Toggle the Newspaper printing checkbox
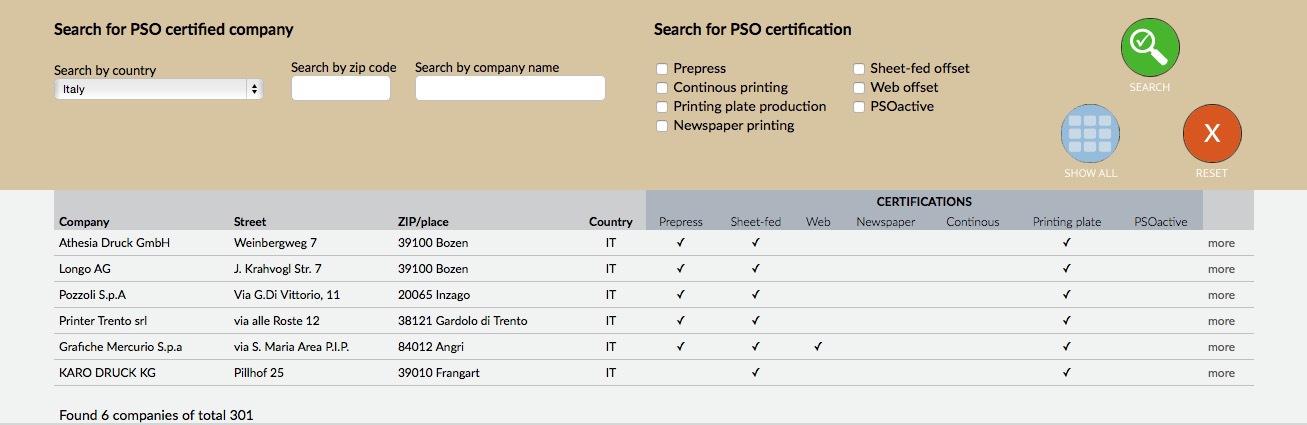 662,126
